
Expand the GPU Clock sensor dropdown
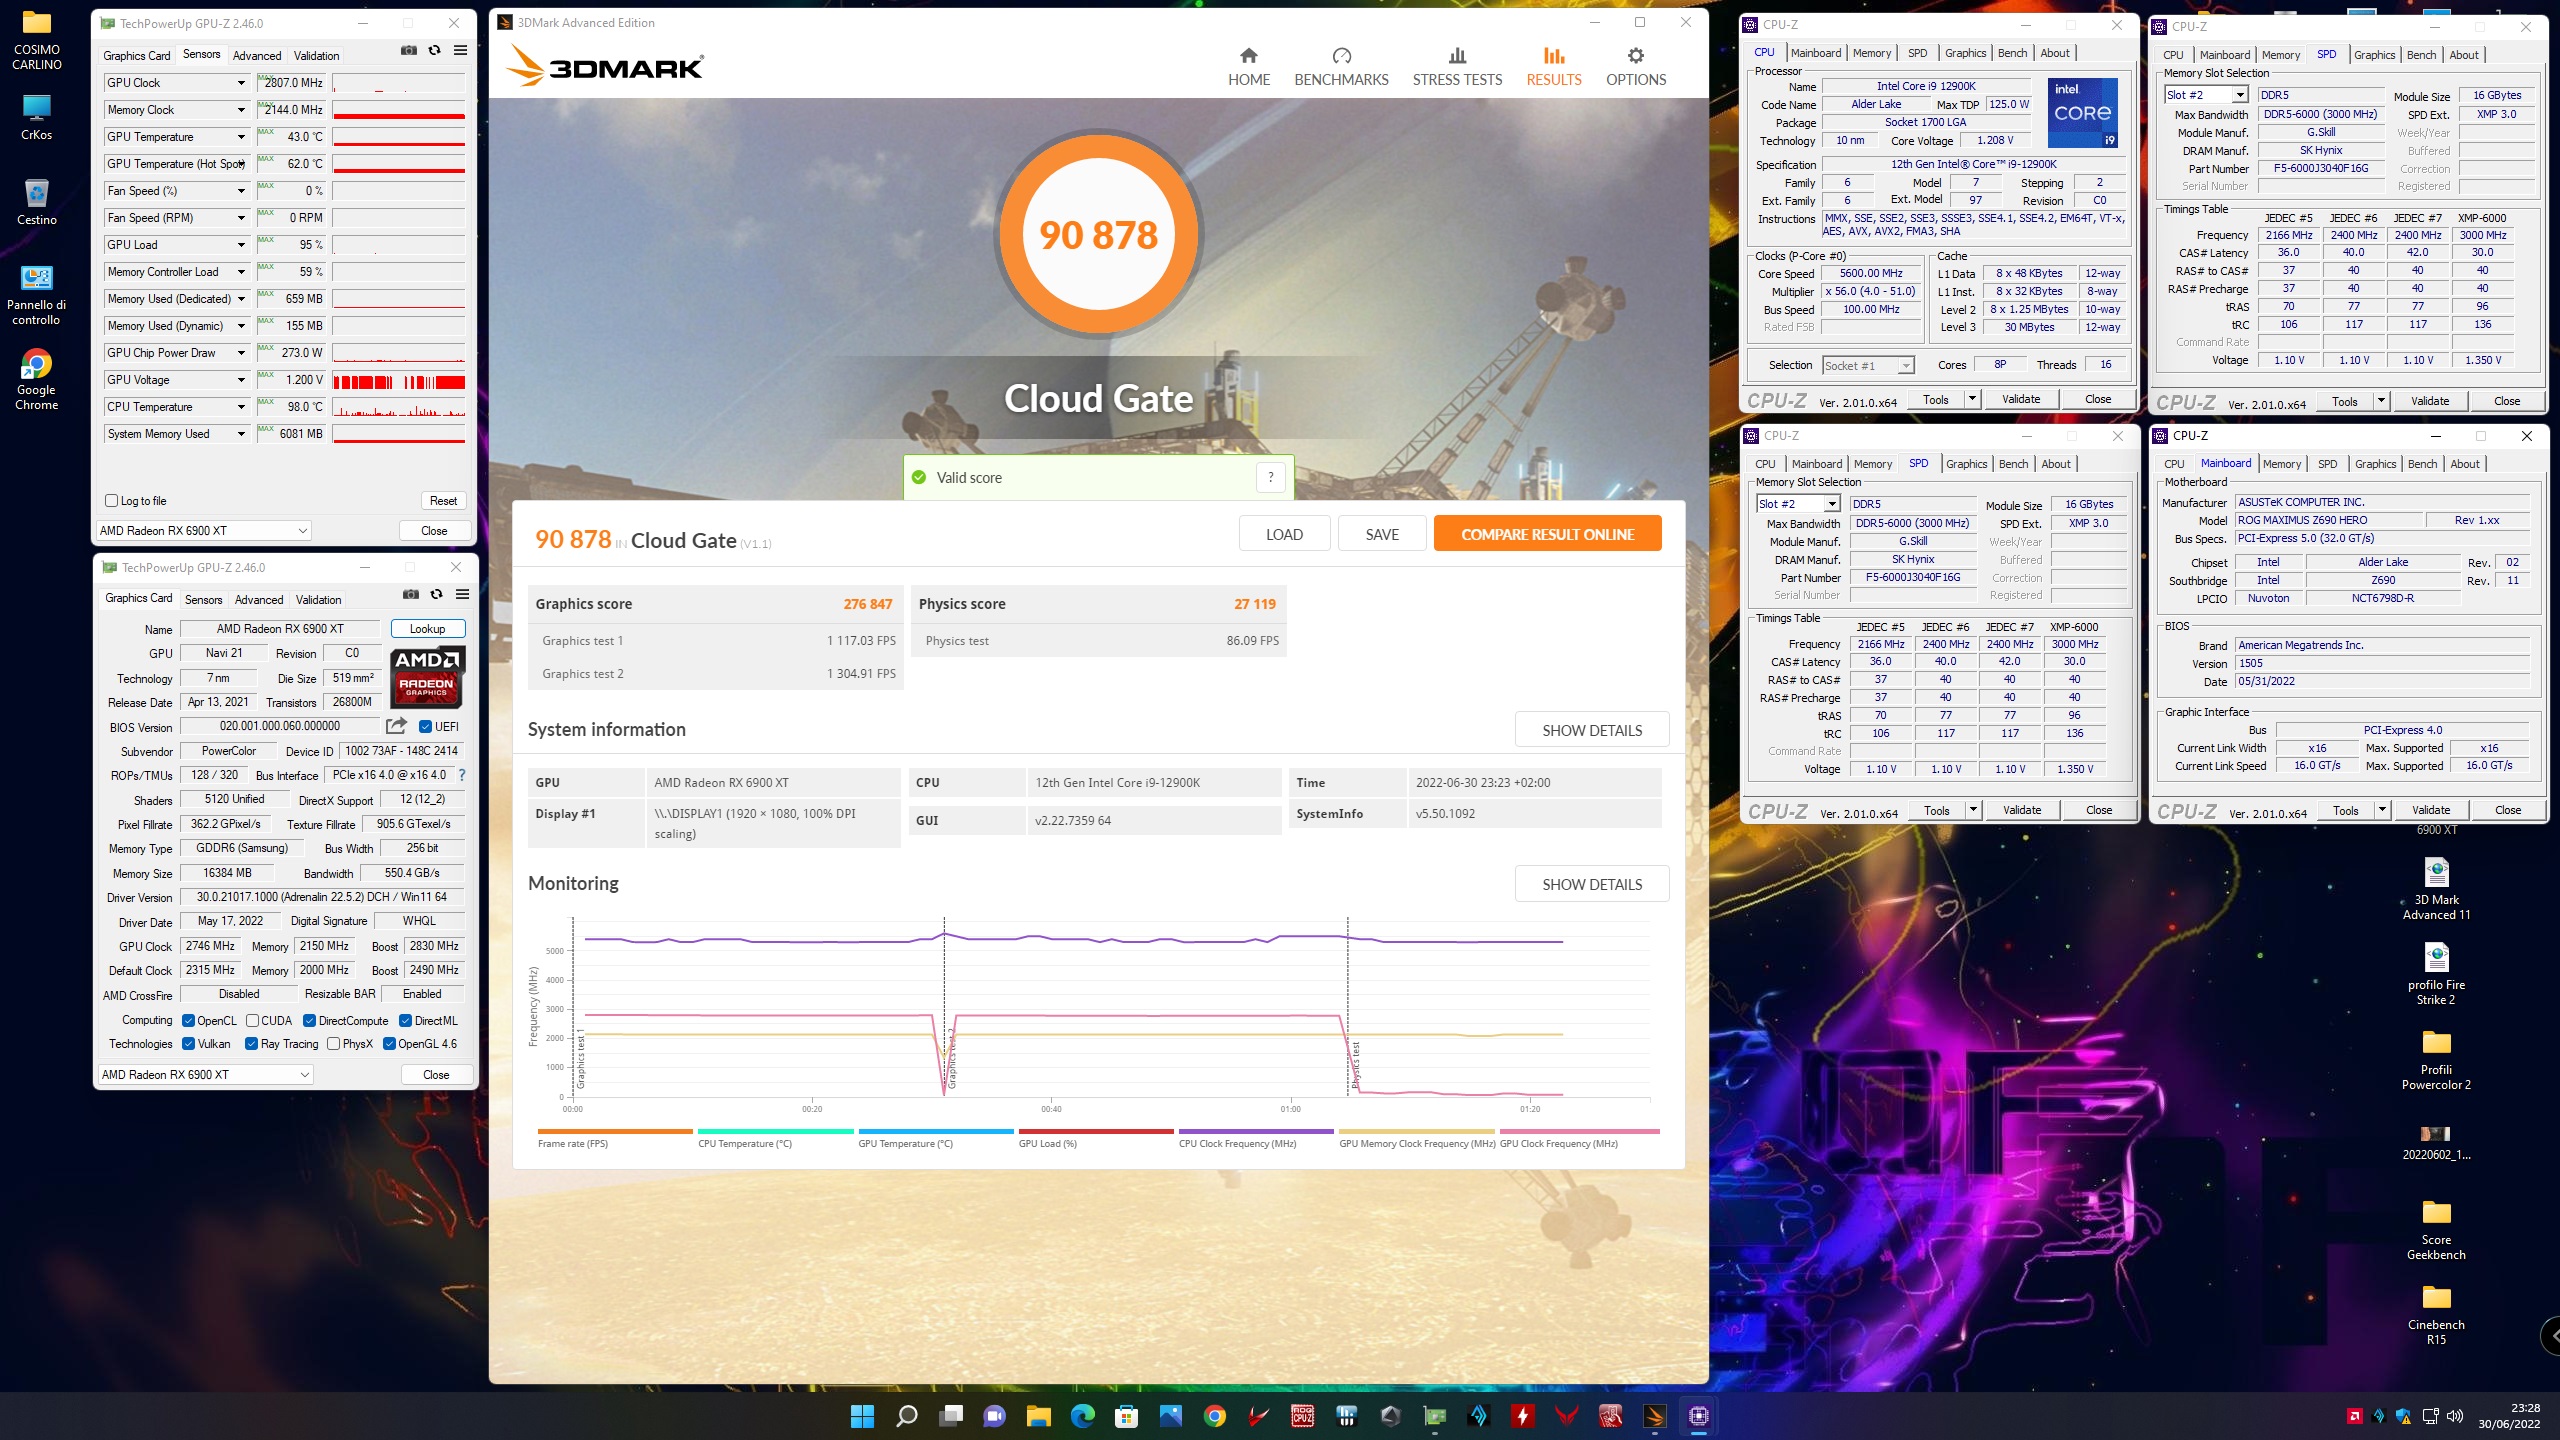(x=241, y=83)
